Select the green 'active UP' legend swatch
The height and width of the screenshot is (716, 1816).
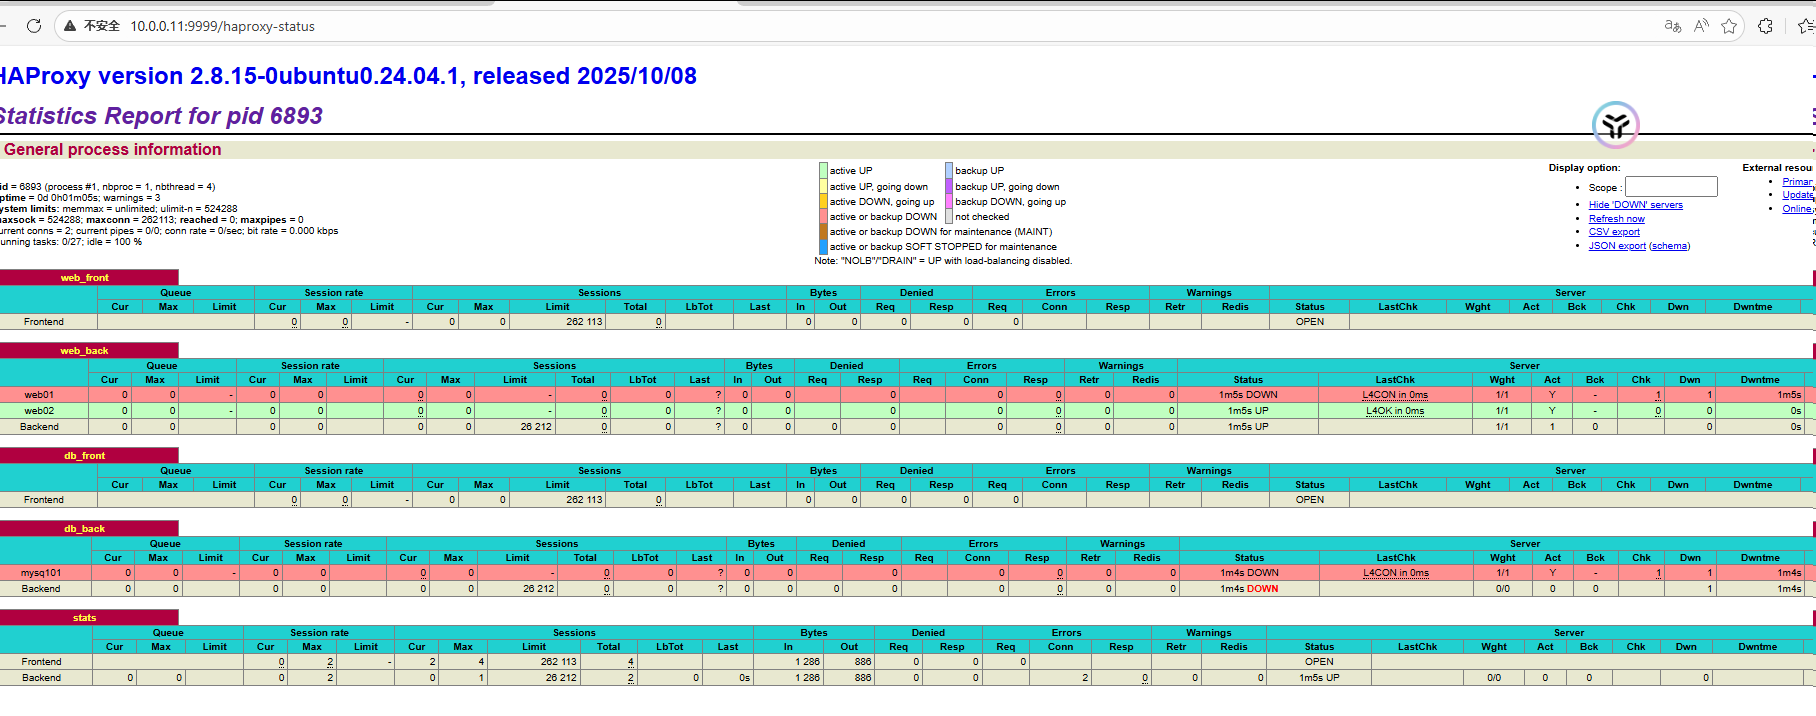point(823,171)
